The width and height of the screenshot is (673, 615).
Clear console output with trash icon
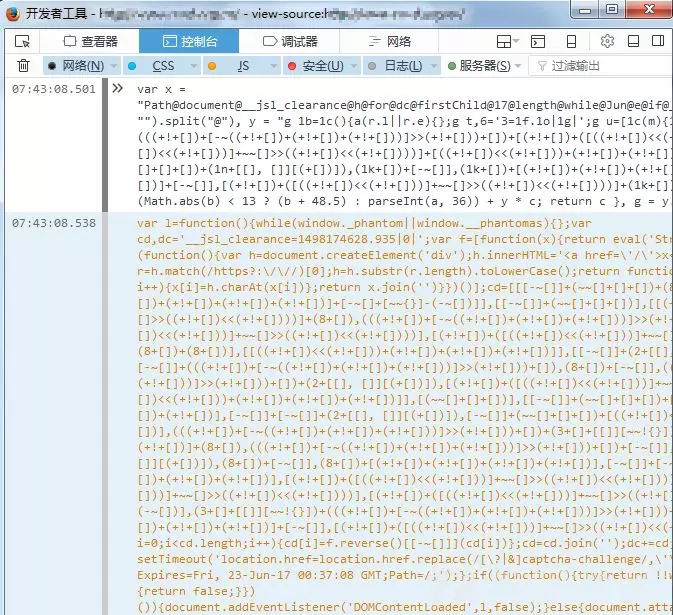point(23,66)
